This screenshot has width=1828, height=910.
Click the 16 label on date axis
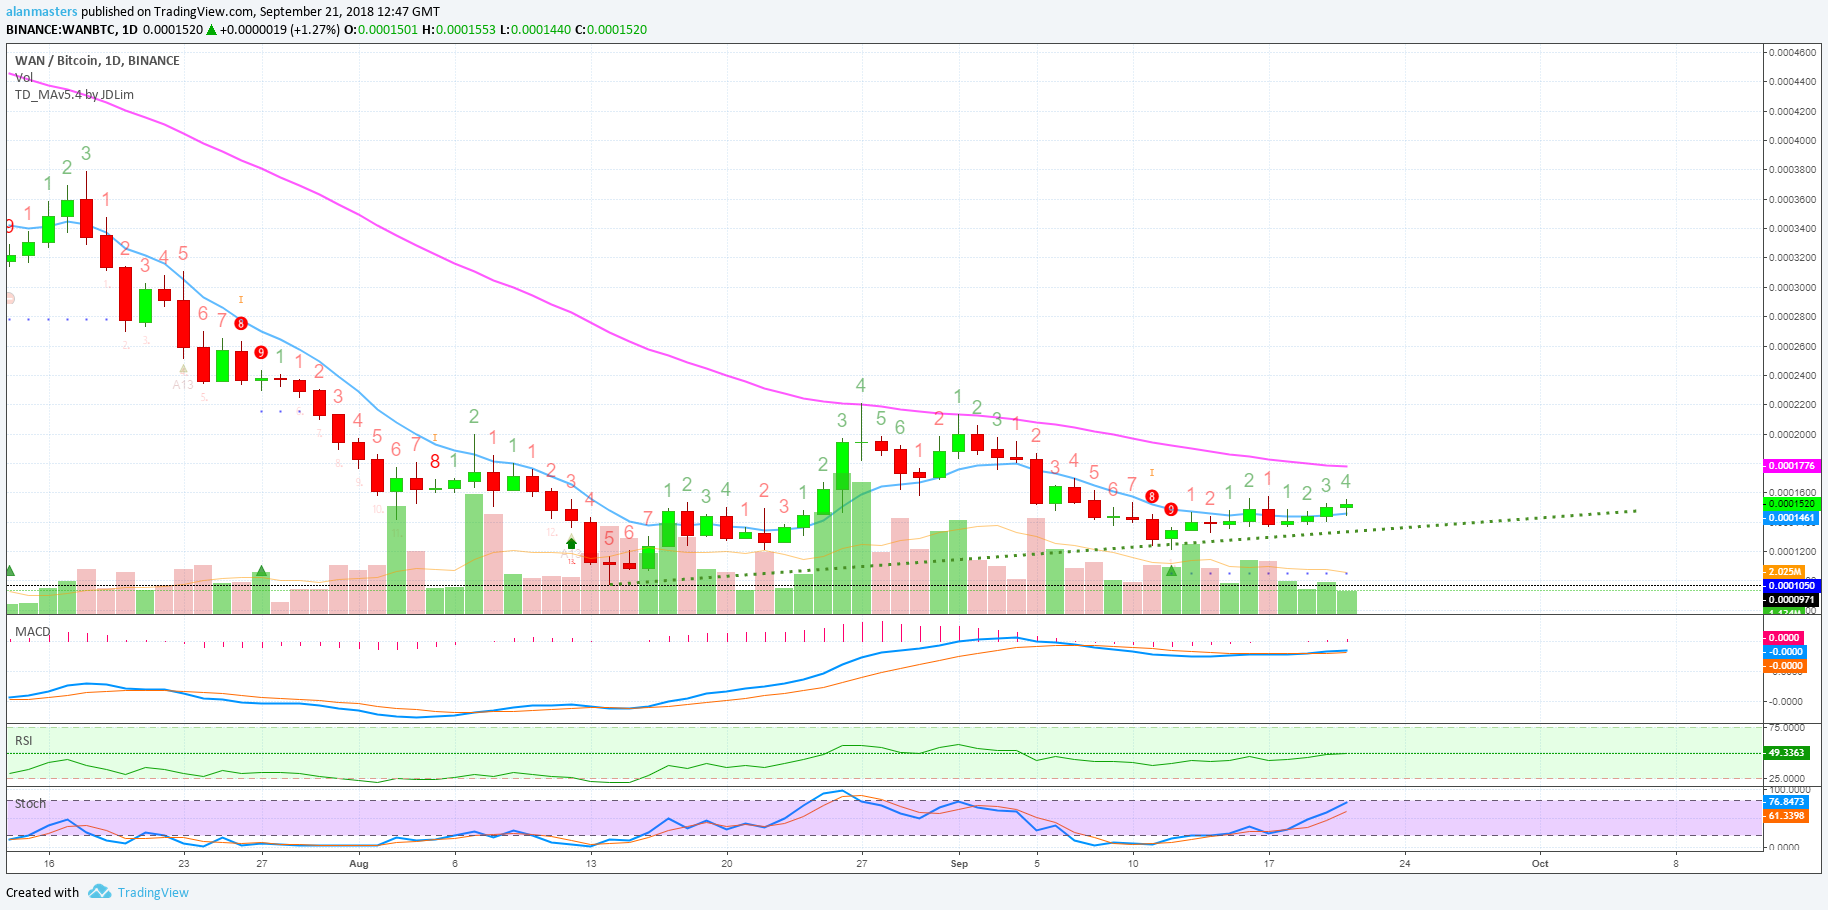(x=49, y=863)
